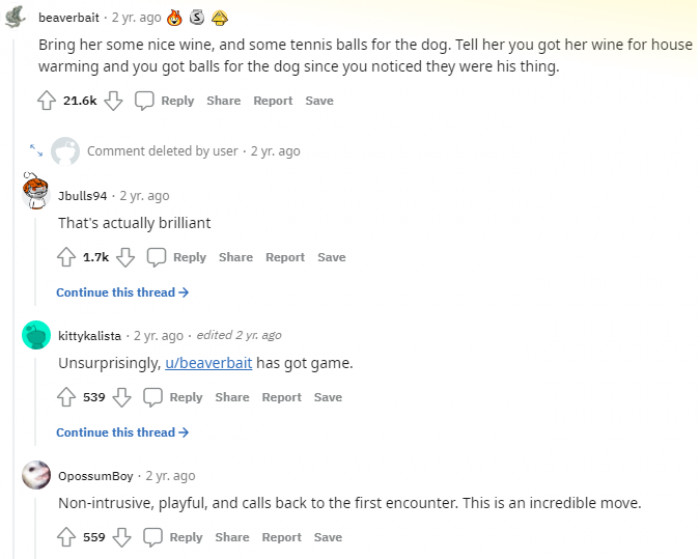Continue this thread under Jbulls94's comment
700x559 pixels.
[122, 292]
